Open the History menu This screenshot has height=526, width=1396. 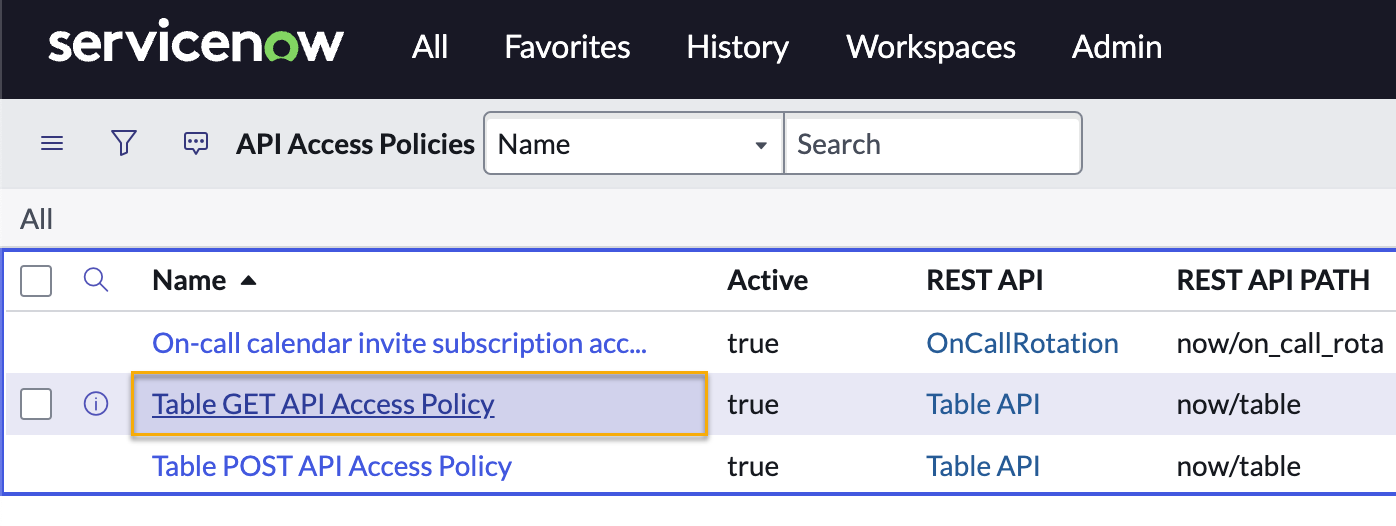[x=737, y=47]
